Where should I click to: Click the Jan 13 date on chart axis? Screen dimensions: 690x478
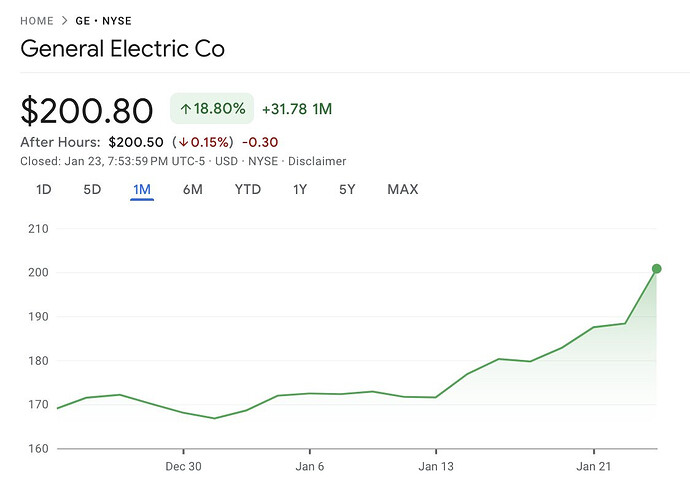click(x=436, y=466)
